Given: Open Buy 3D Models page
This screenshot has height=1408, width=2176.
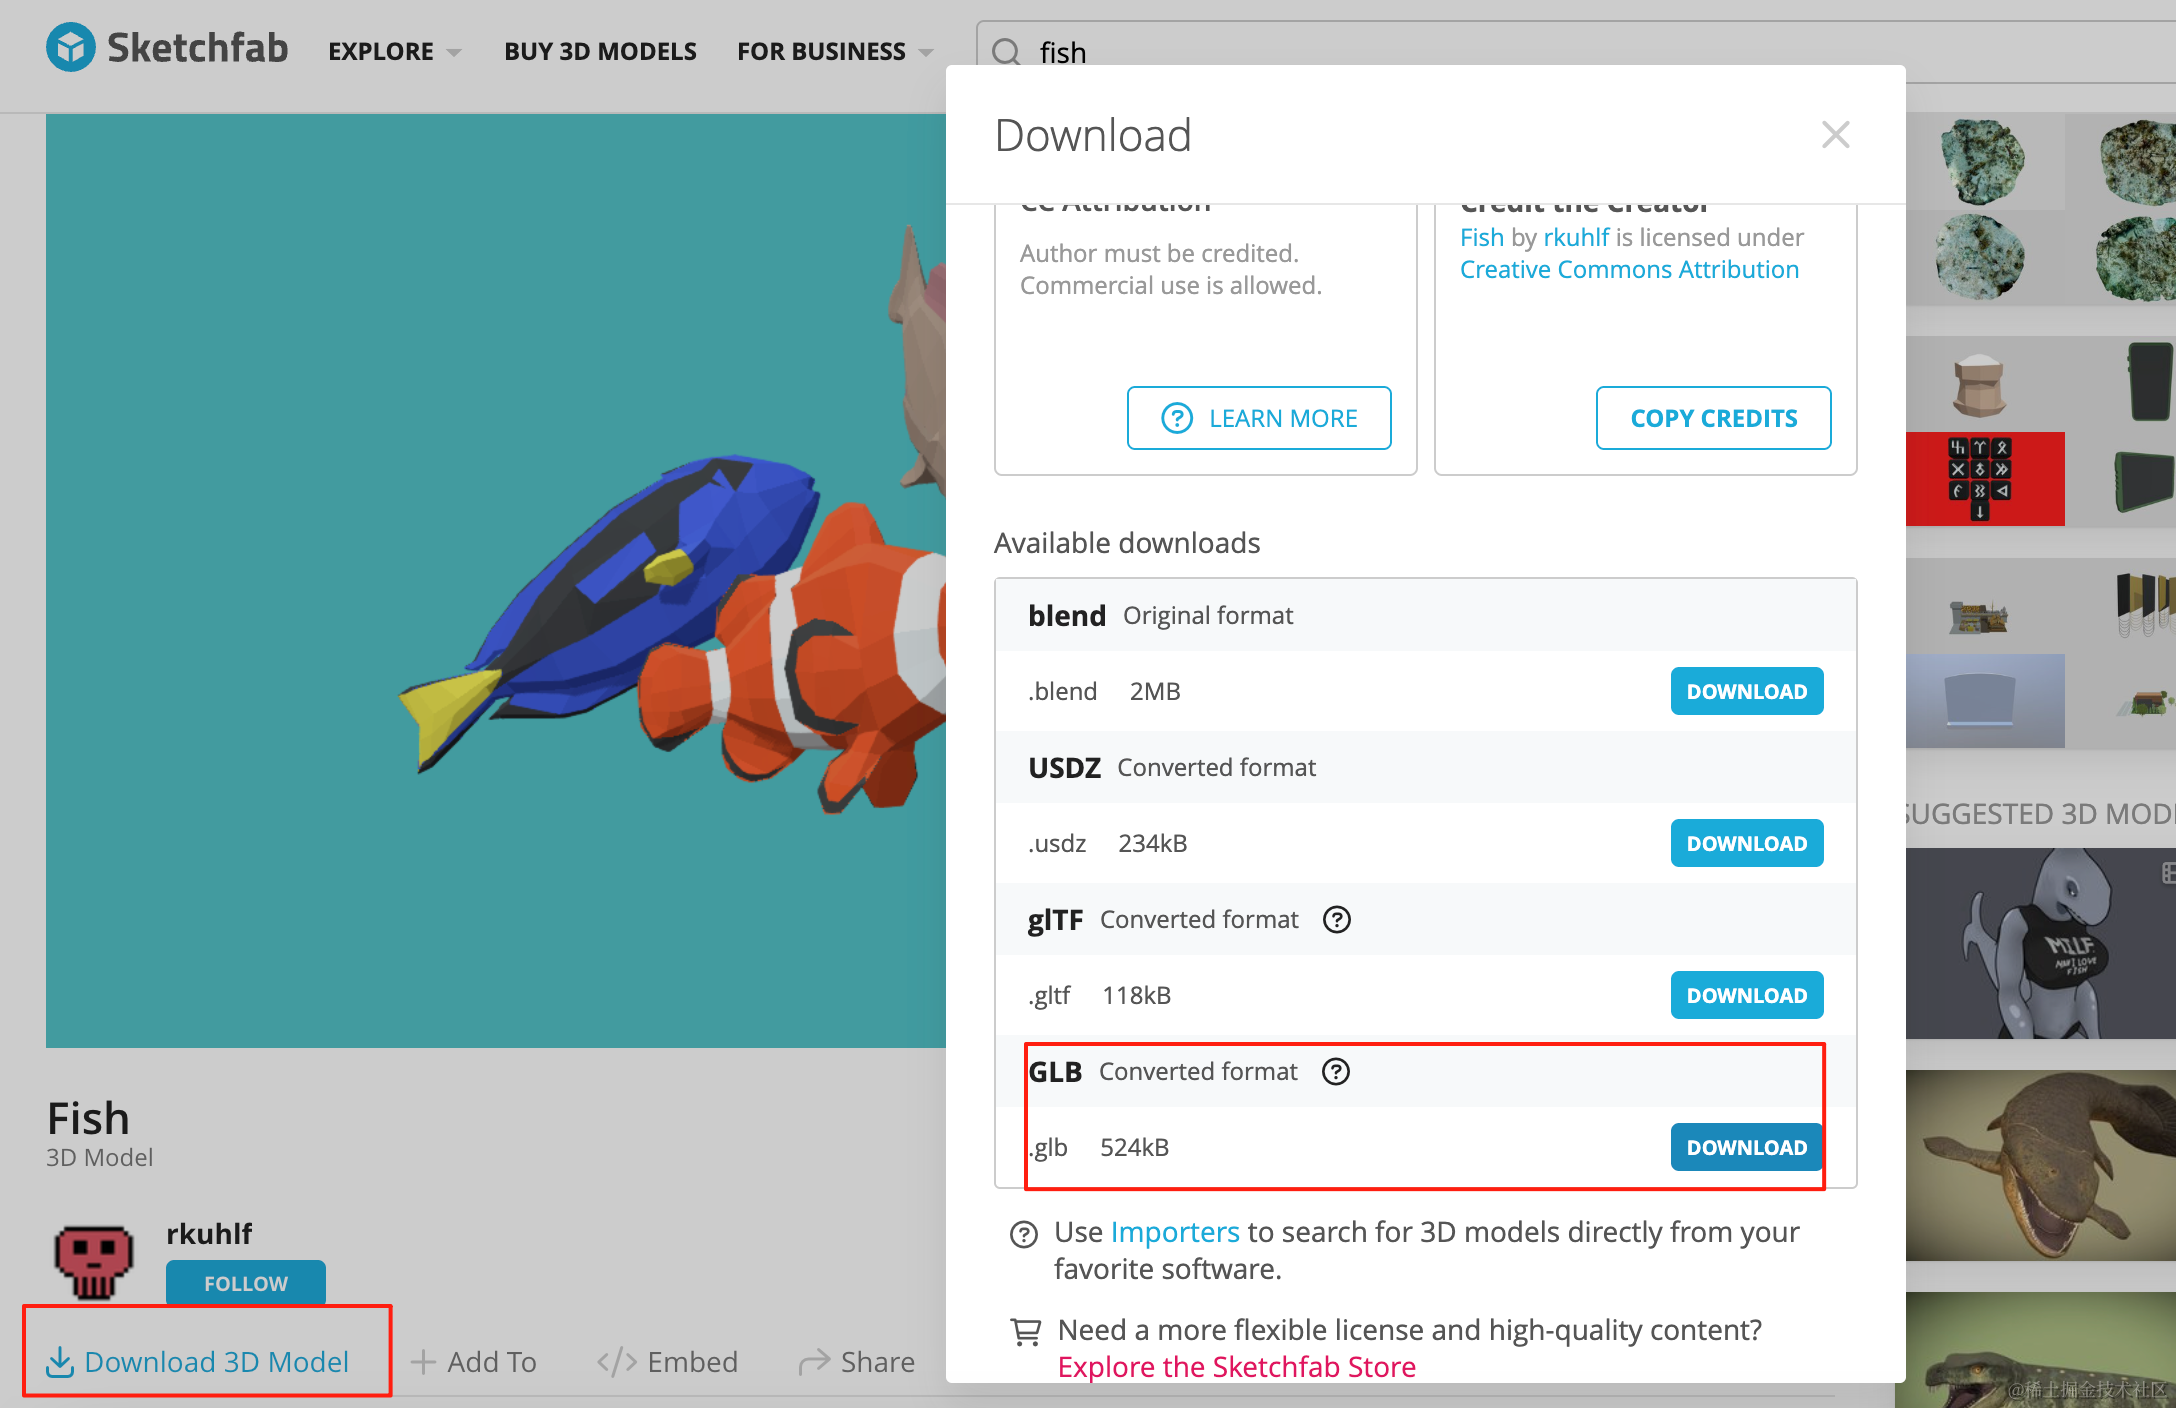Looking at the screenshot, I should pyautogui.click(x=600, y=51).
